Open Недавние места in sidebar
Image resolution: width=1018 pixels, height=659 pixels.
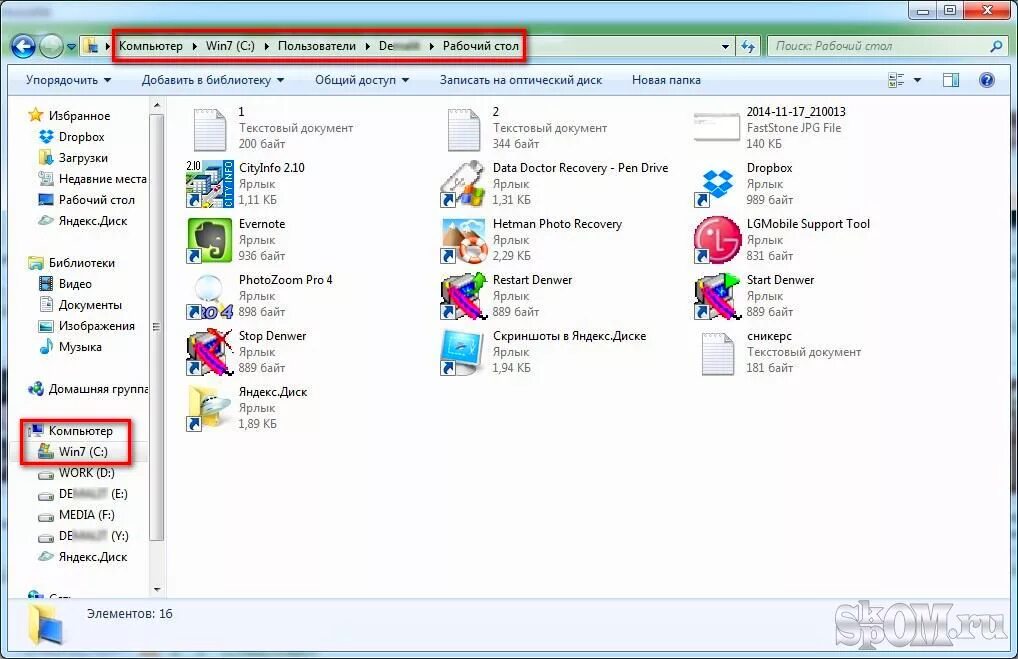pos(102,179)
